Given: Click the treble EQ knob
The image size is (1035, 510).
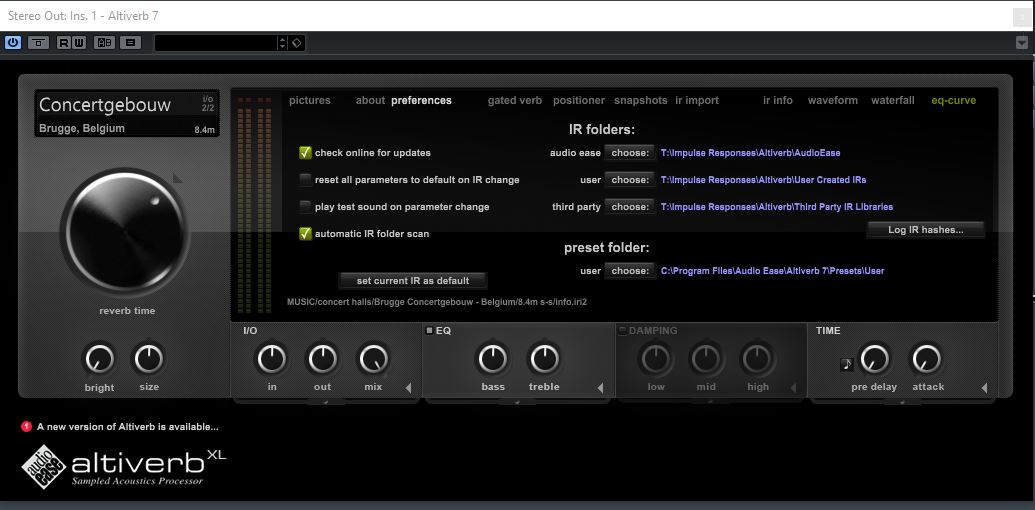Looking at the screenshot, I should click(x=544, y=359).
